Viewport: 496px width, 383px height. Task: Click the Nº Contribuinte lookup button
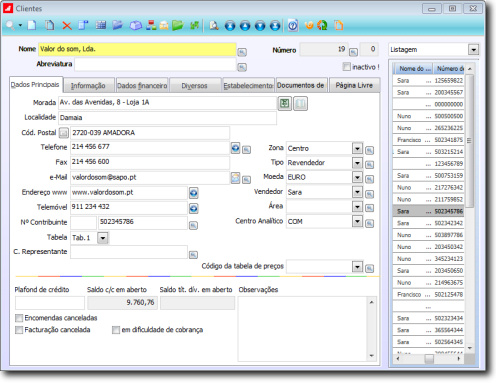[193, 226]
